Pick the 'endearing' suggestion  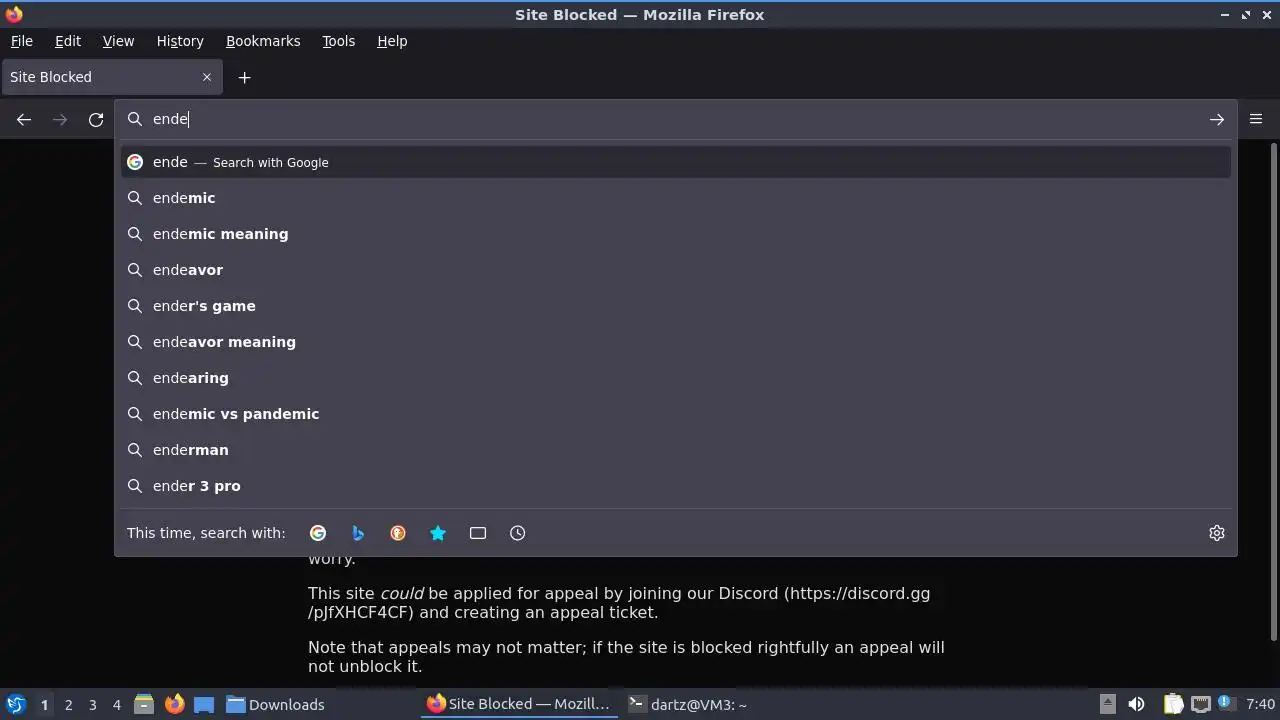pos(676,378)
